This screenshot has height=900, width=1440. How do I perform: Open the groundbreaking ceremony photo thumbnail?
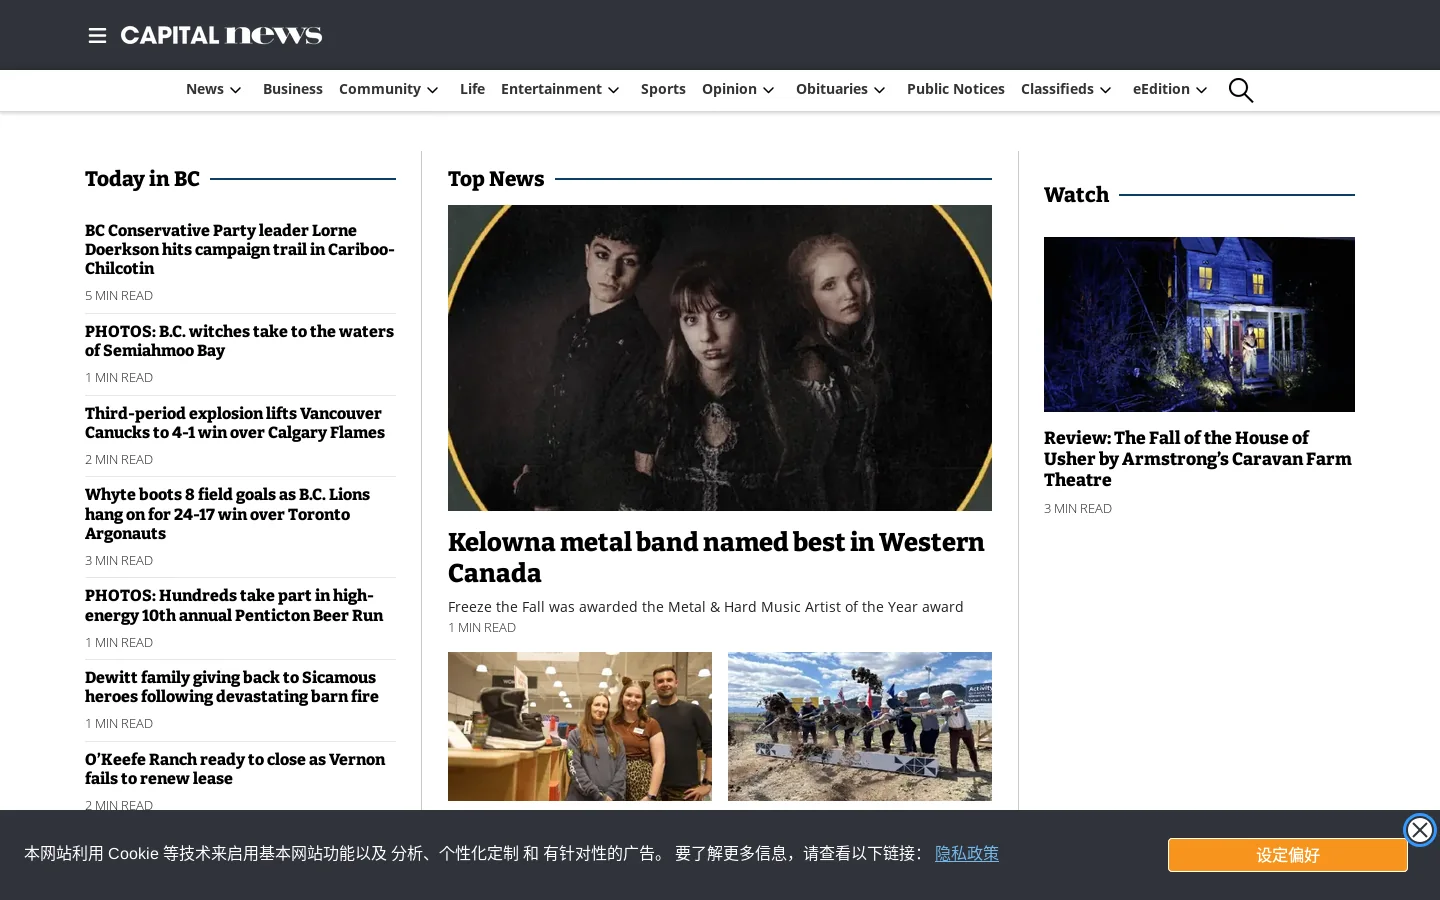860,726
